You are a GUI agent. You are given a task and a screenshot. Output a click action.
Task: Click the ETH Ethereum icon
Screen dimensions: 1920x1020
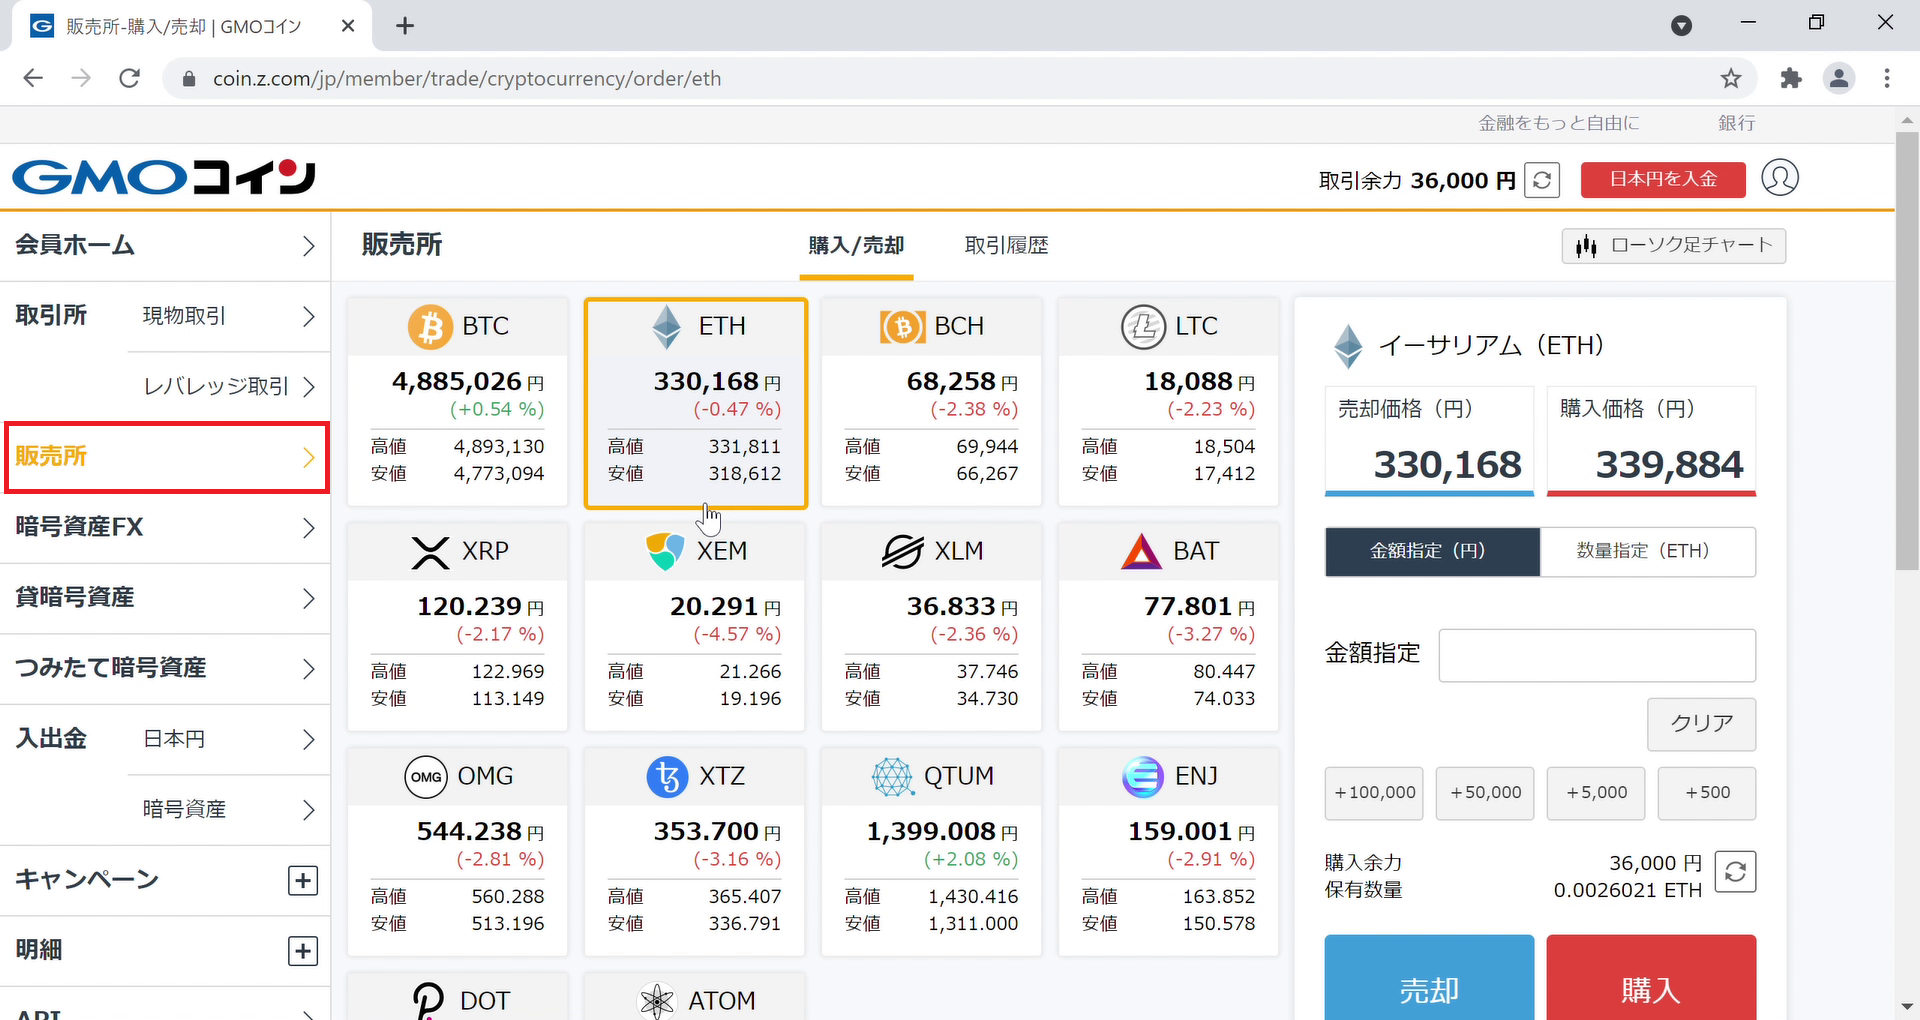665,326
